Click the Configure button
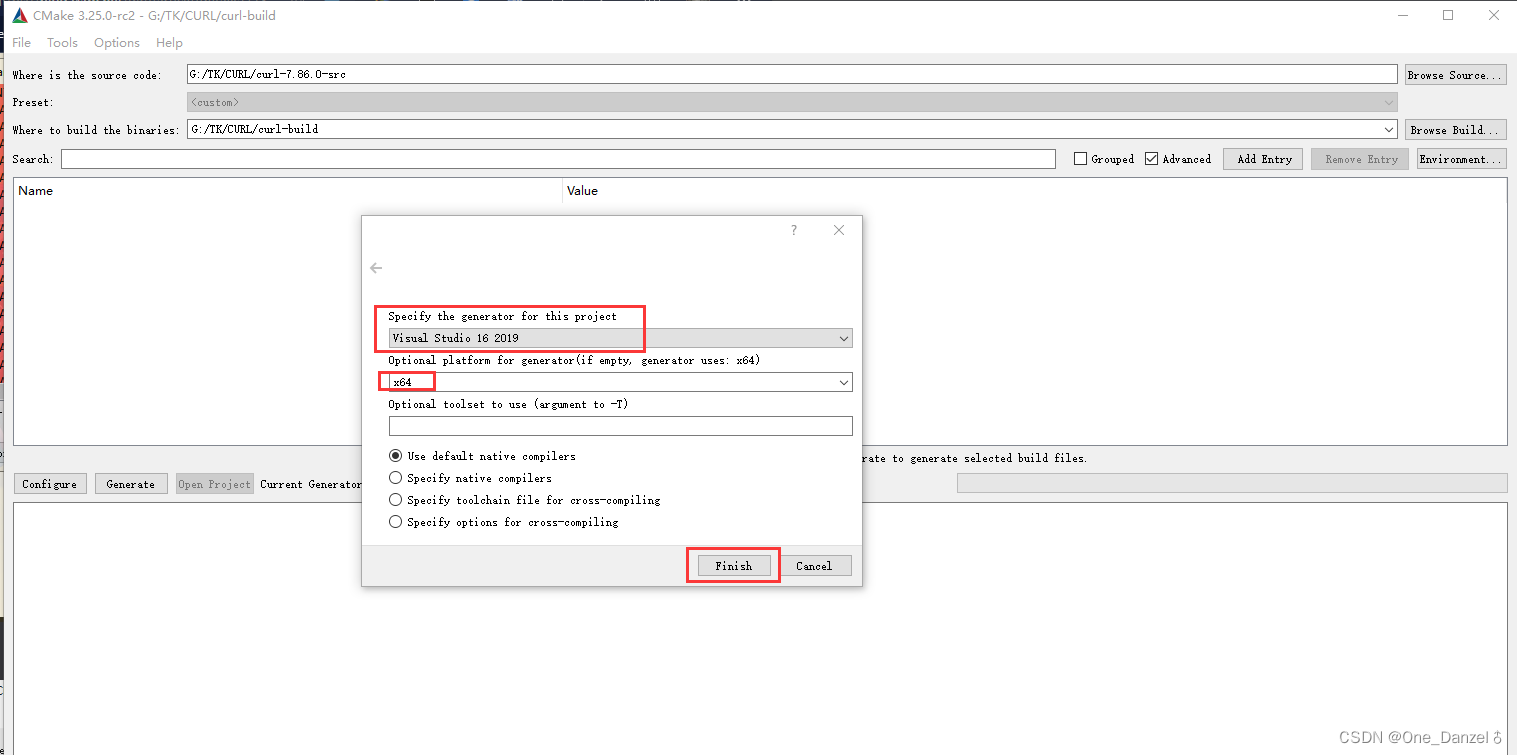Screen dimensions: 1517x755 click(49, 483)
